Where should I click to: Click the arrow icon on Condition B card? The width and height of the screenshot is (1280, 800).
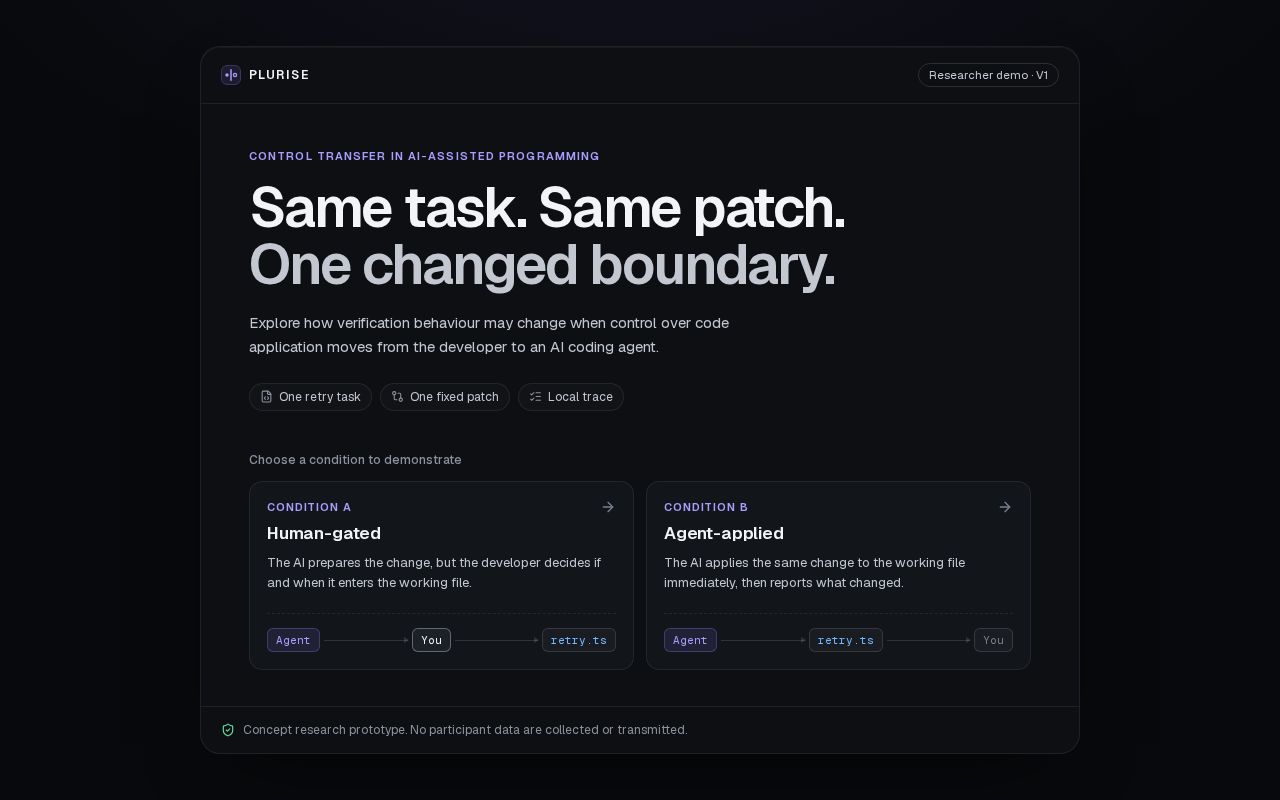click(1005, 507)
